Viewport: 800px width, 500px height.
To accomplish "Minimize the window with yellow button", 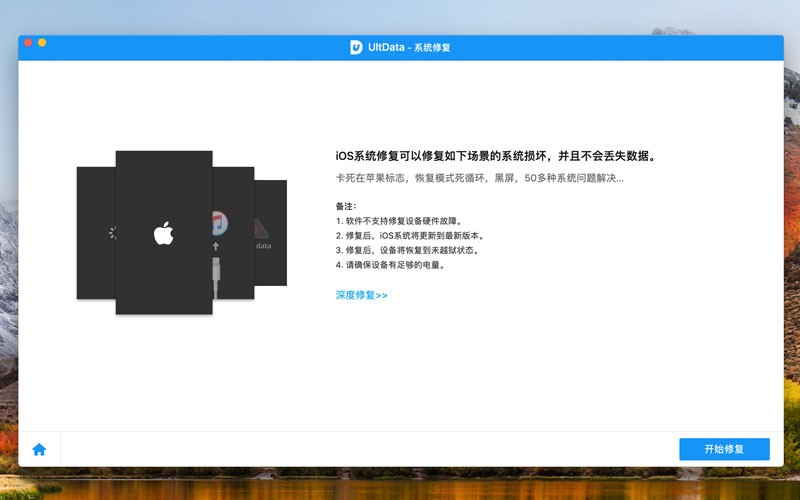I will [x=42, y=42].
